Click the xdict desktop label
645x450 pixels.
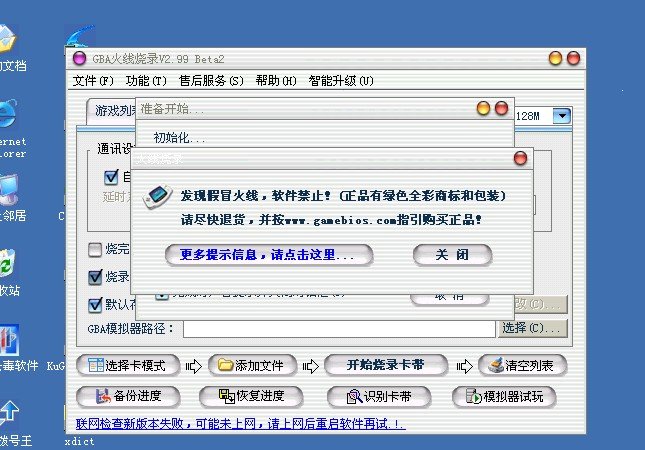click(79, 441)
